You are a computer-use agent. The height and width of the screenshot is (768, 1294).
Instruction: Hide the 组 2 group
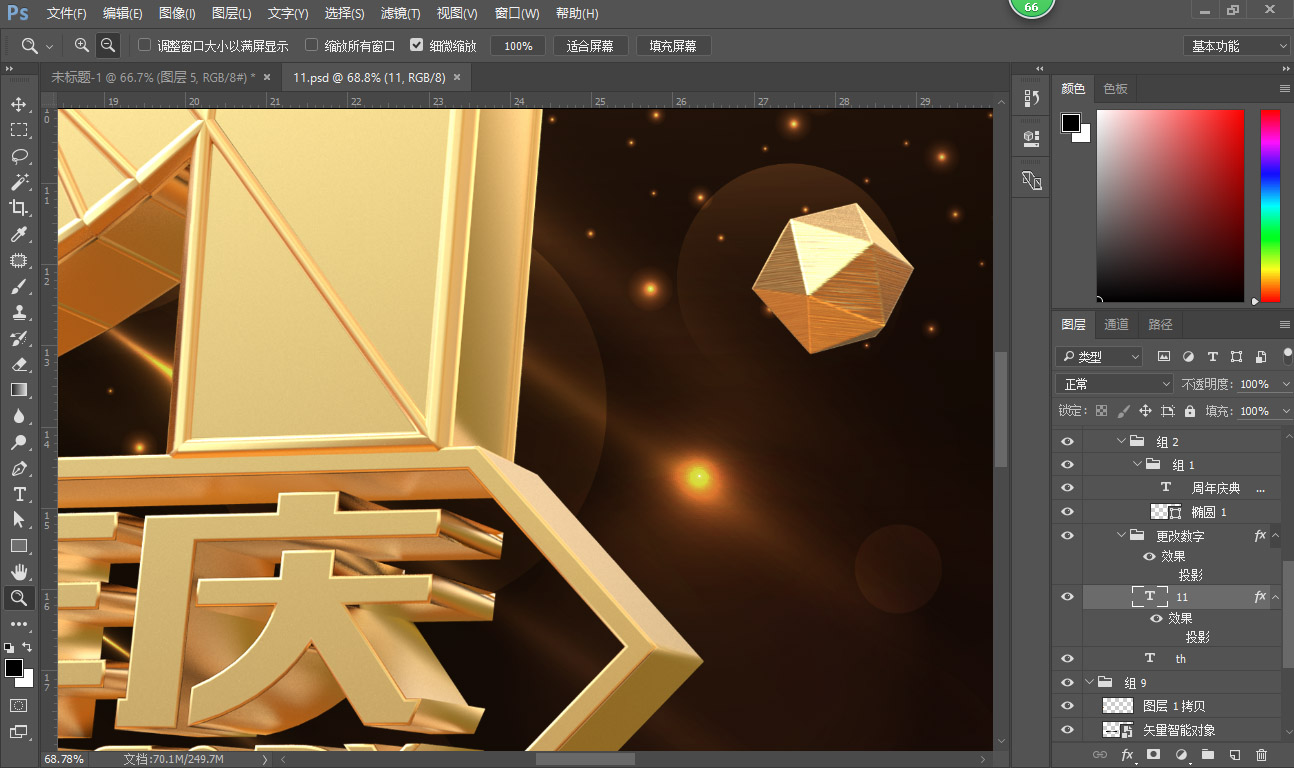(x=1067, y=441)
